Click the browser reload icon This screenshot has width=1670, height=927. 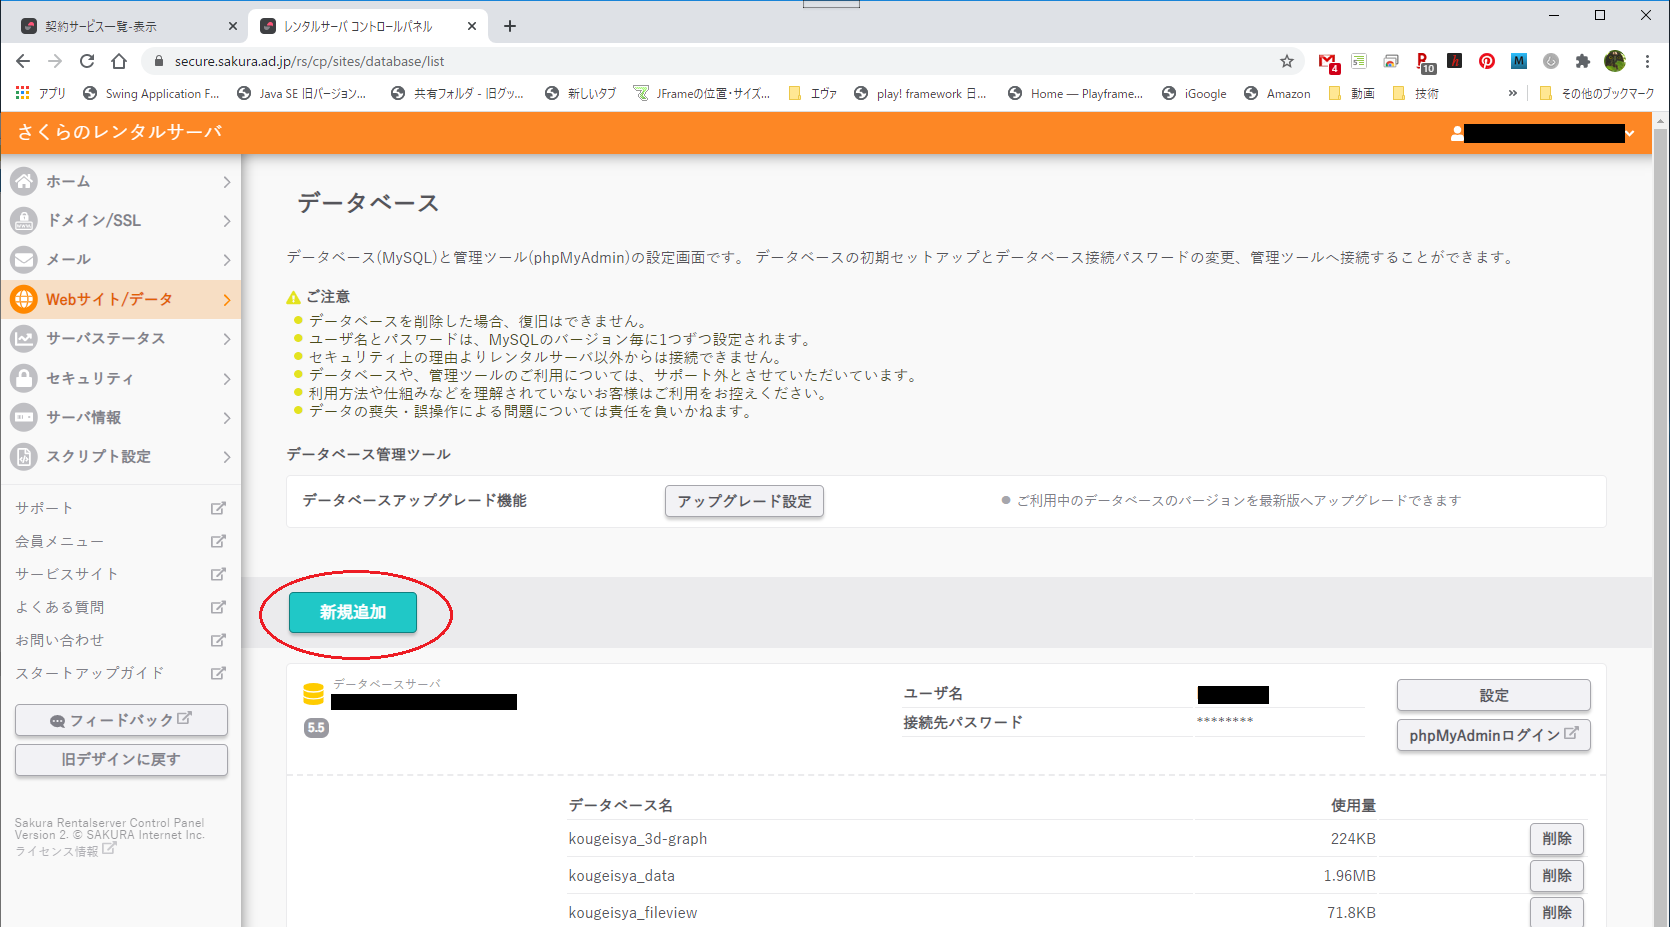(x=87, y=61)
